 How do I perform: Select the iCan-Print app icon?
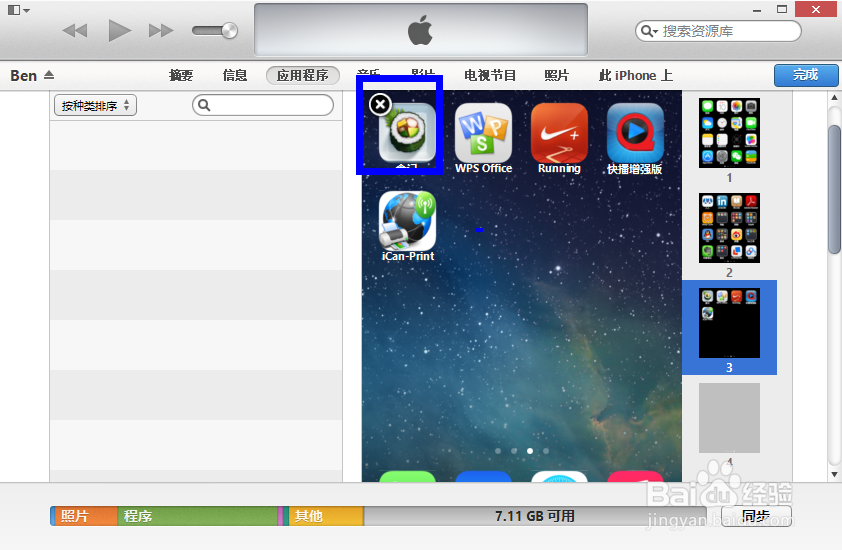(407, 220)
